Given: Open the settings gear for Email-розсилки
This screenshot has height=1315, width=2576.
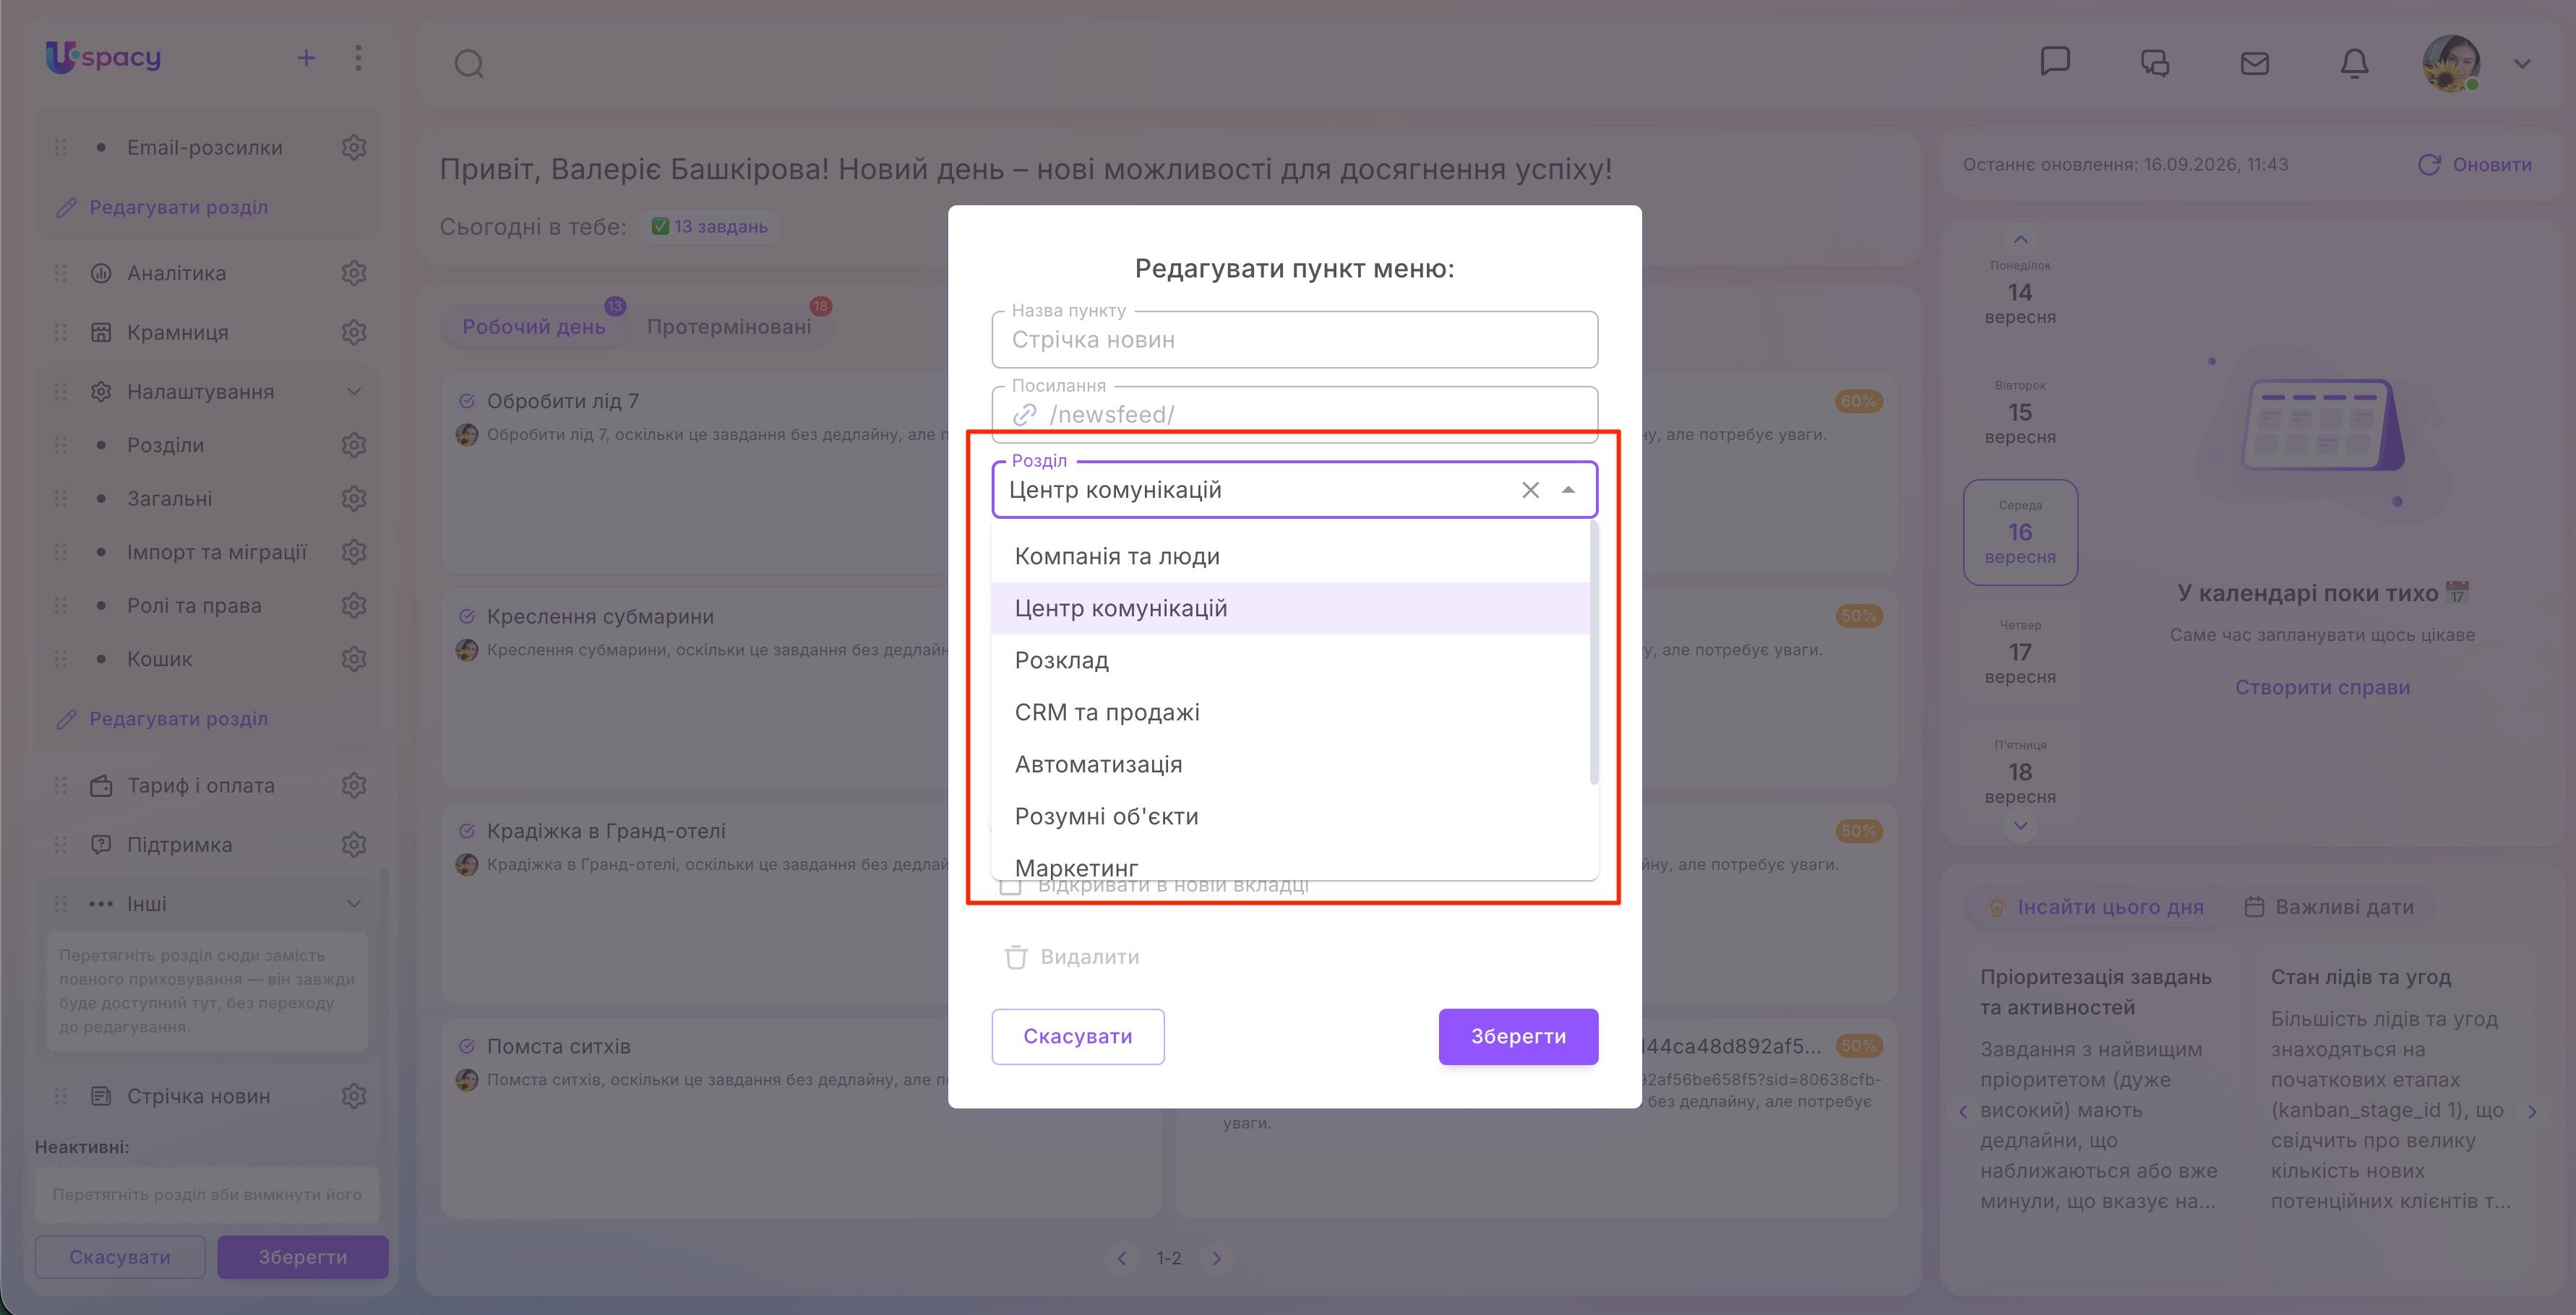Looking at the screenshot, I should [354, 147].
